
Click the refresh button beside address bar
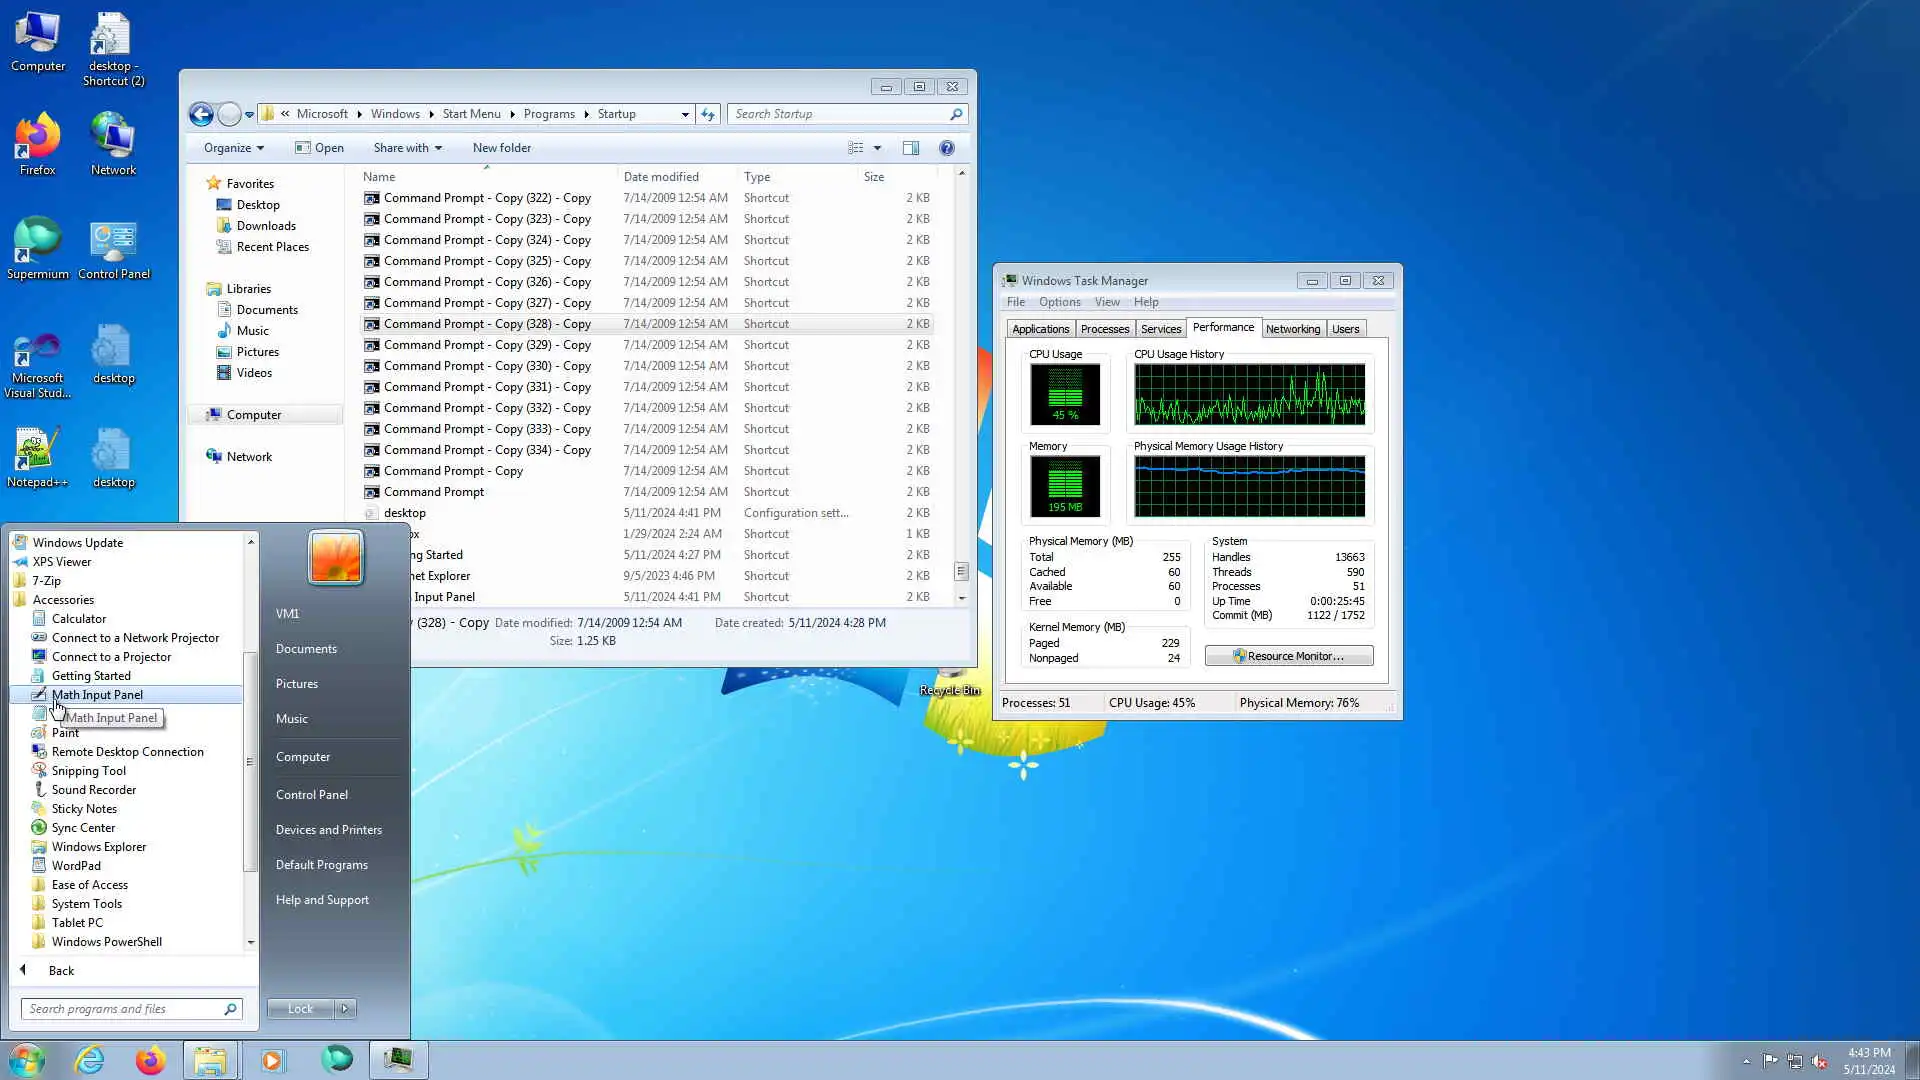pyautogui.click(x=708, y=114)
